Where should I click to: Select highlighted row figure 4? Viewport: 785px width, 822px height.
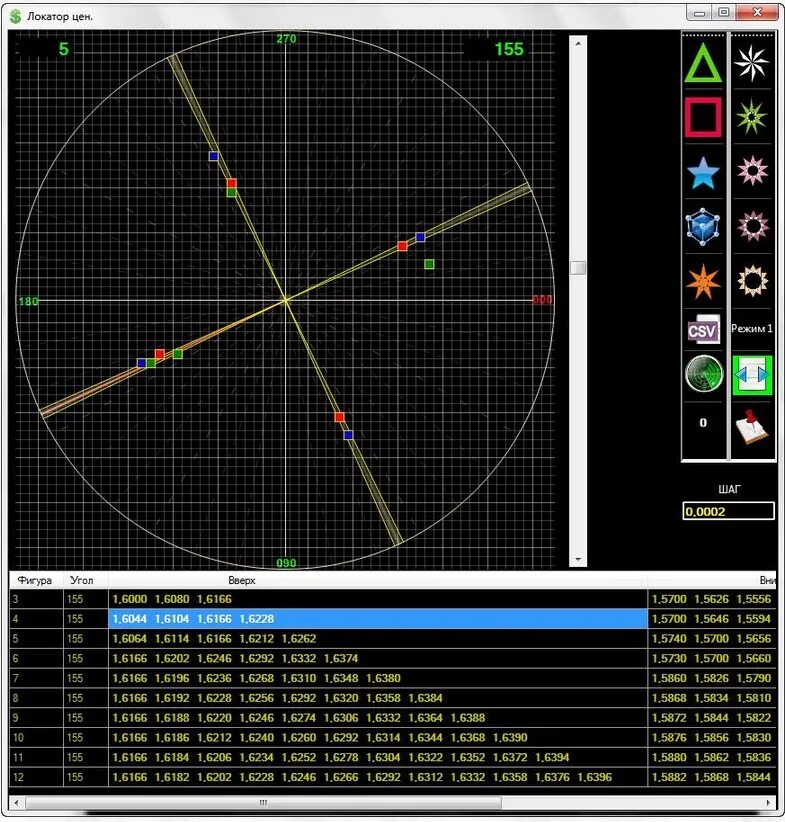393,619
